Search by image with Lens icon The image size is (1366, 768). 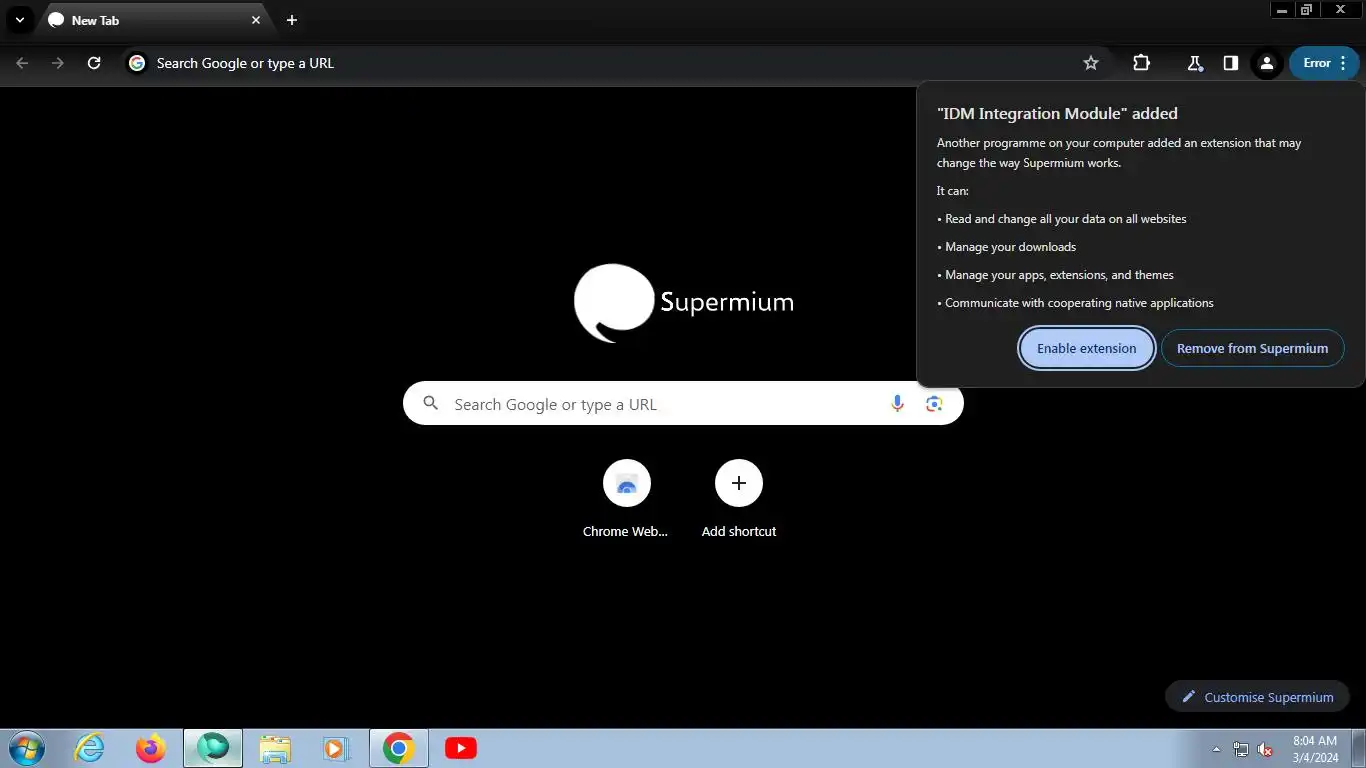[x=934, y=404]
